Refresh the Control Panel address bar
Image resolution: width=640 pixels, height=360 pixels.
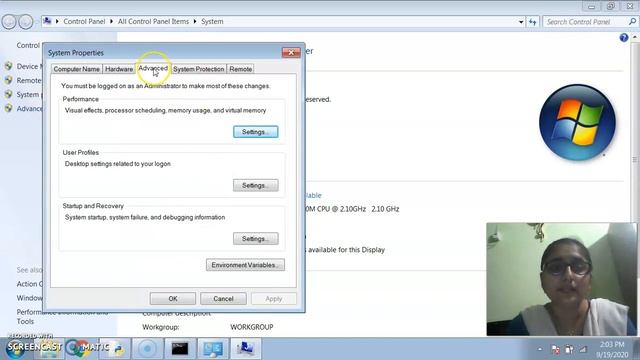point(533,22)
